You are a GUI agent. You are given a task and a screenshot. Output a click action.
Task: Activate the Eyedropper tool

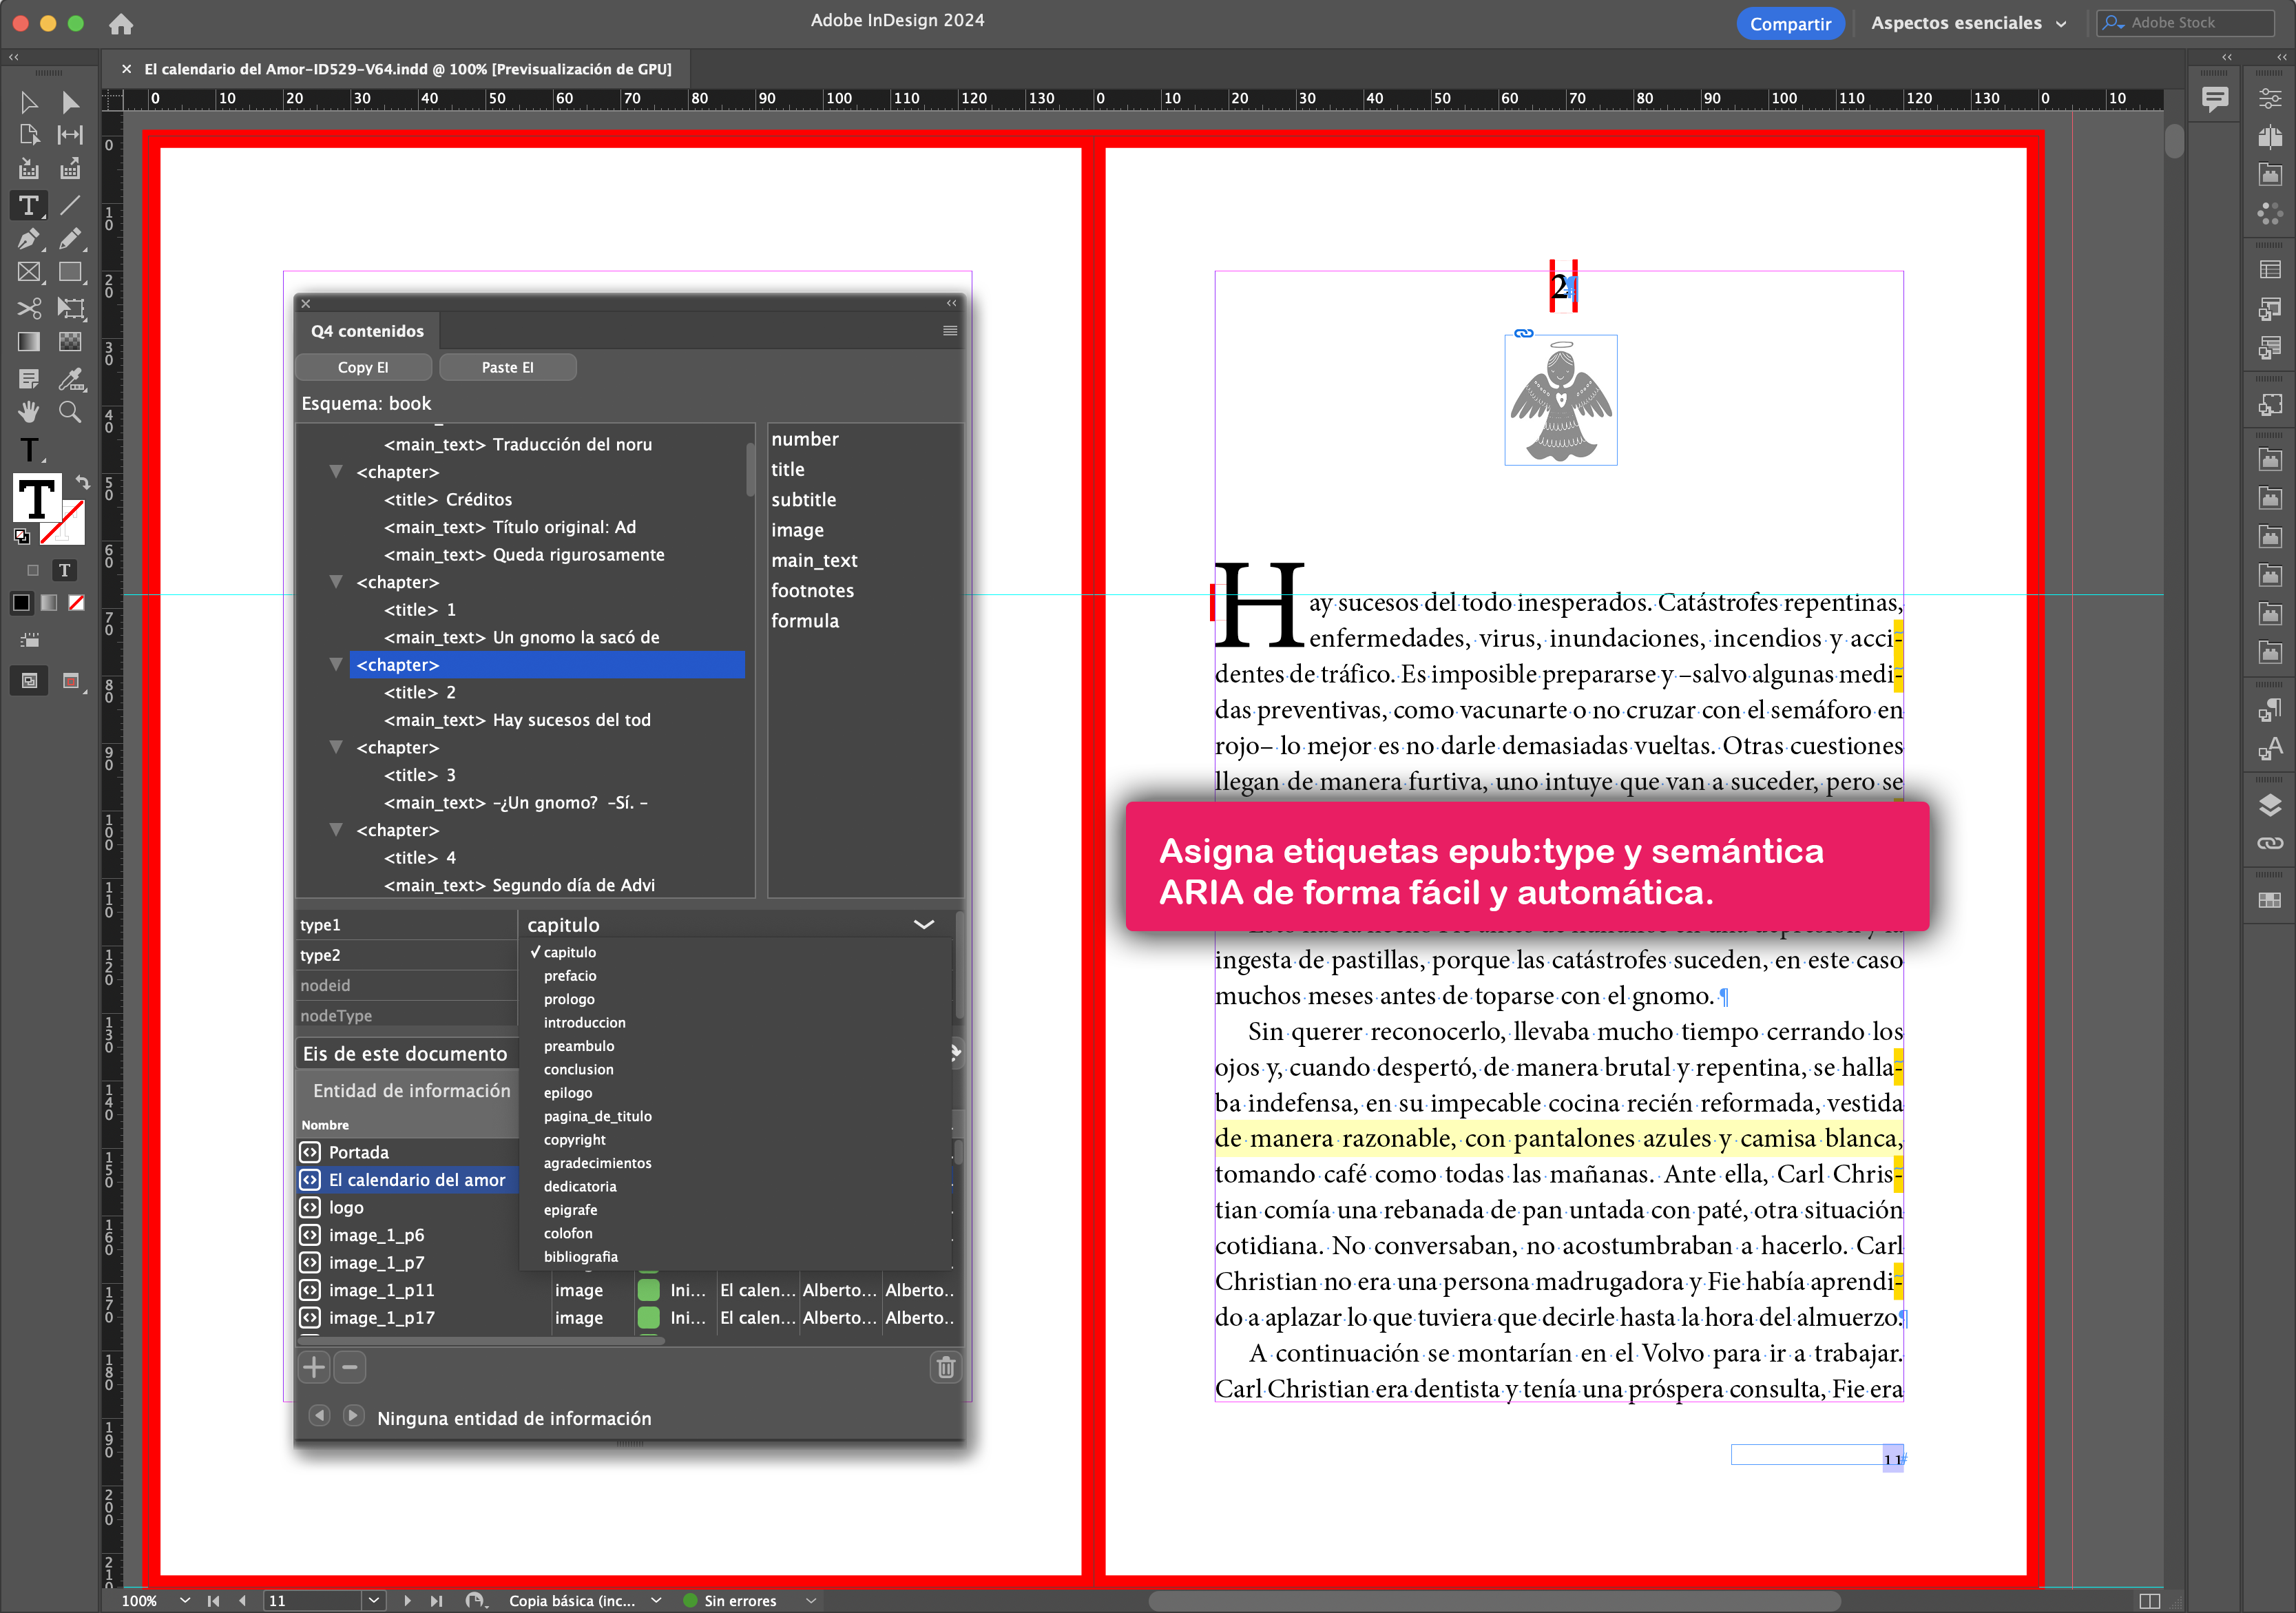coord(70,378)
